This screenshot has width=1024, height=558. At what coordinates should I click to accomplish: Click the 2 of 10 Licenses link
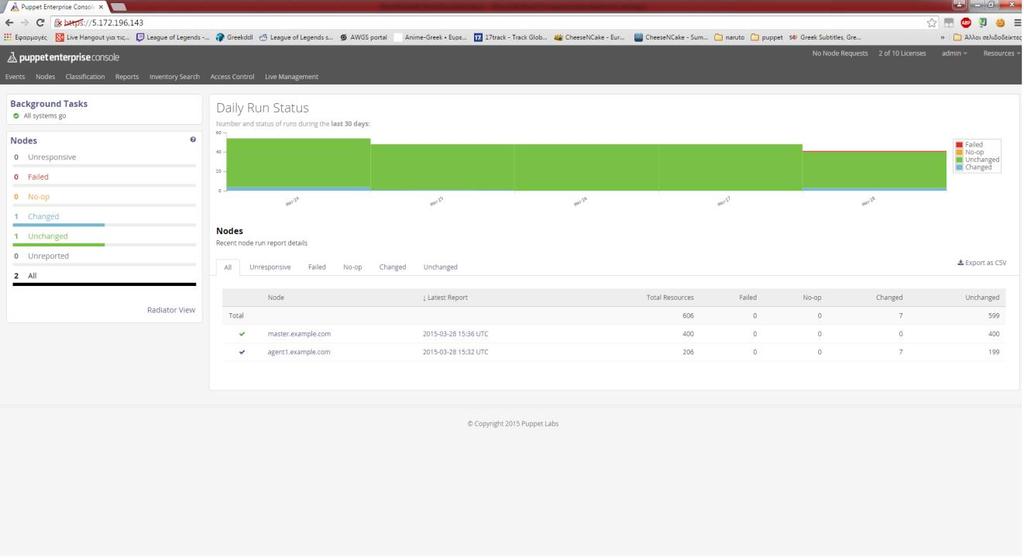tap(902, 54)
